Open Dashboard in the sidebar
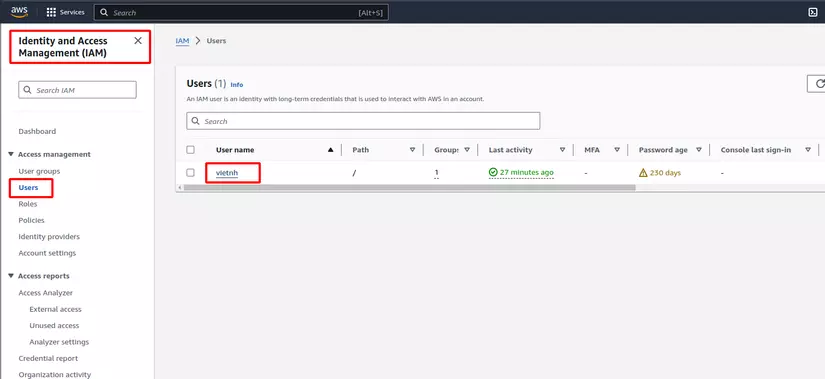 point(37,131)
